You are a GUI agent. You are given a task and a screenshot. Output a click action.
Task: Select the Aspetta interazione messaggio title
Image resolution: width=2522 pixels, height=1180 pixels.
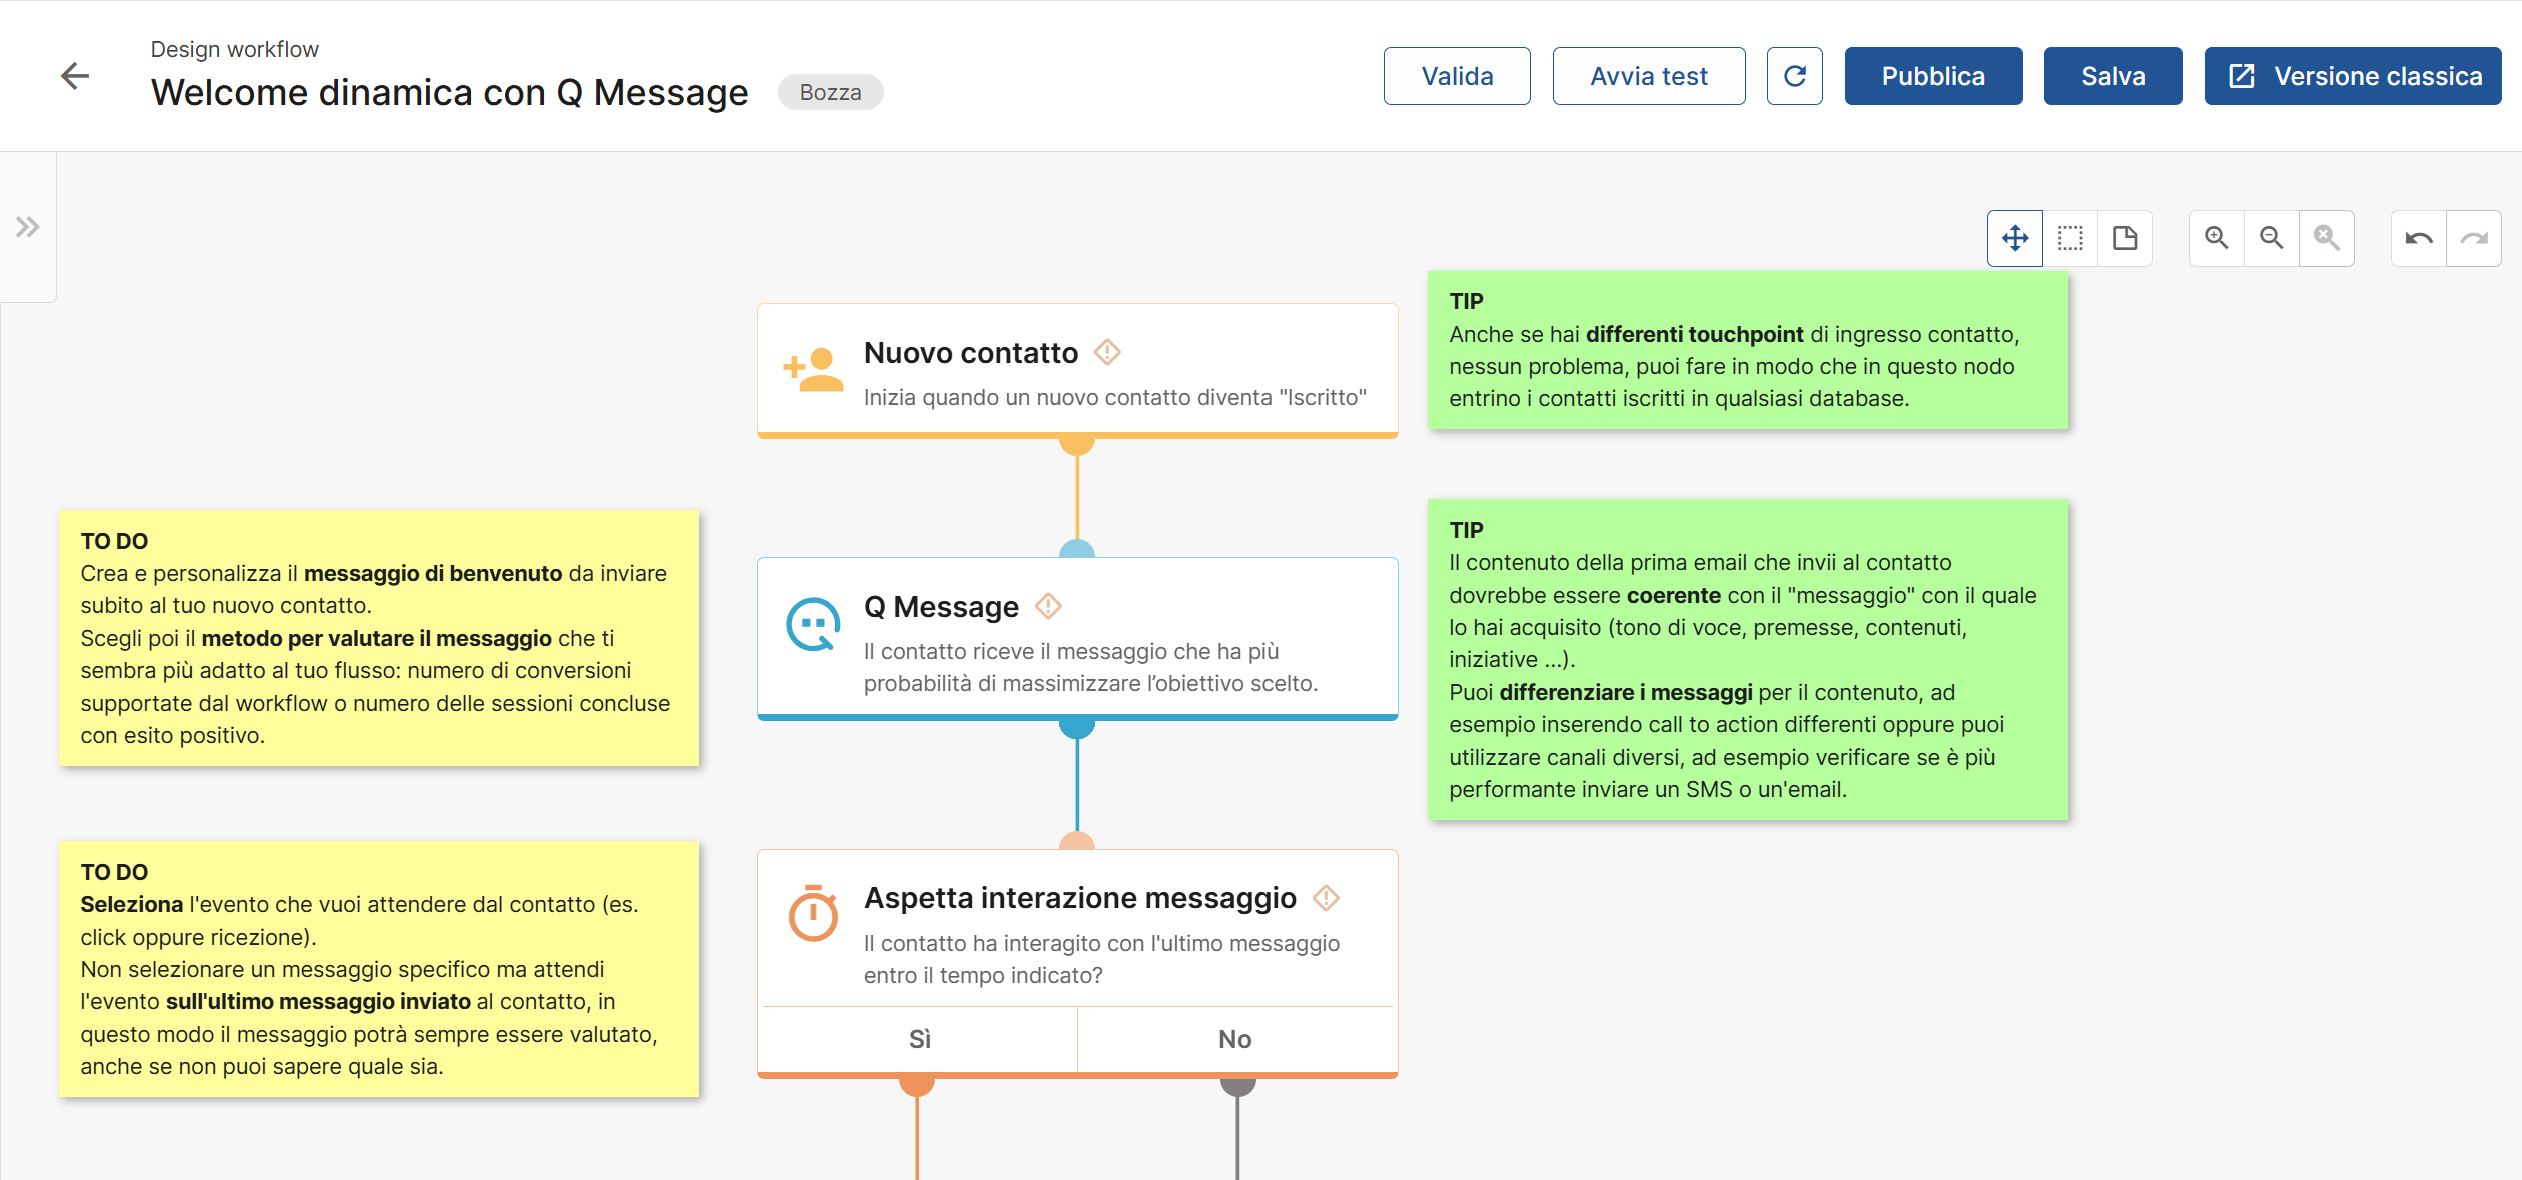(x=1080, y=898)
